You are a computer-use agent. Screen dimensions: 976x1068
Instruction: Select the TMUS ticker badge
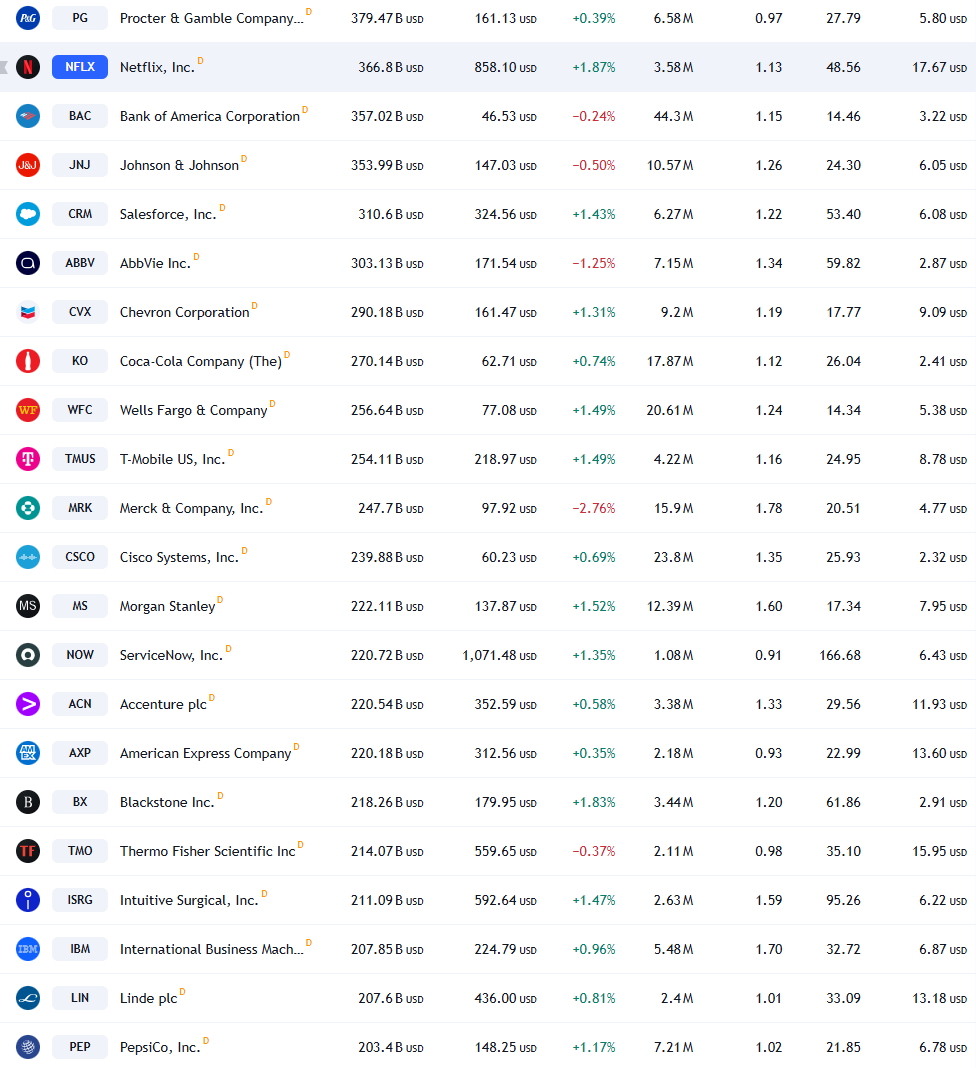click(x=80, y=459)
